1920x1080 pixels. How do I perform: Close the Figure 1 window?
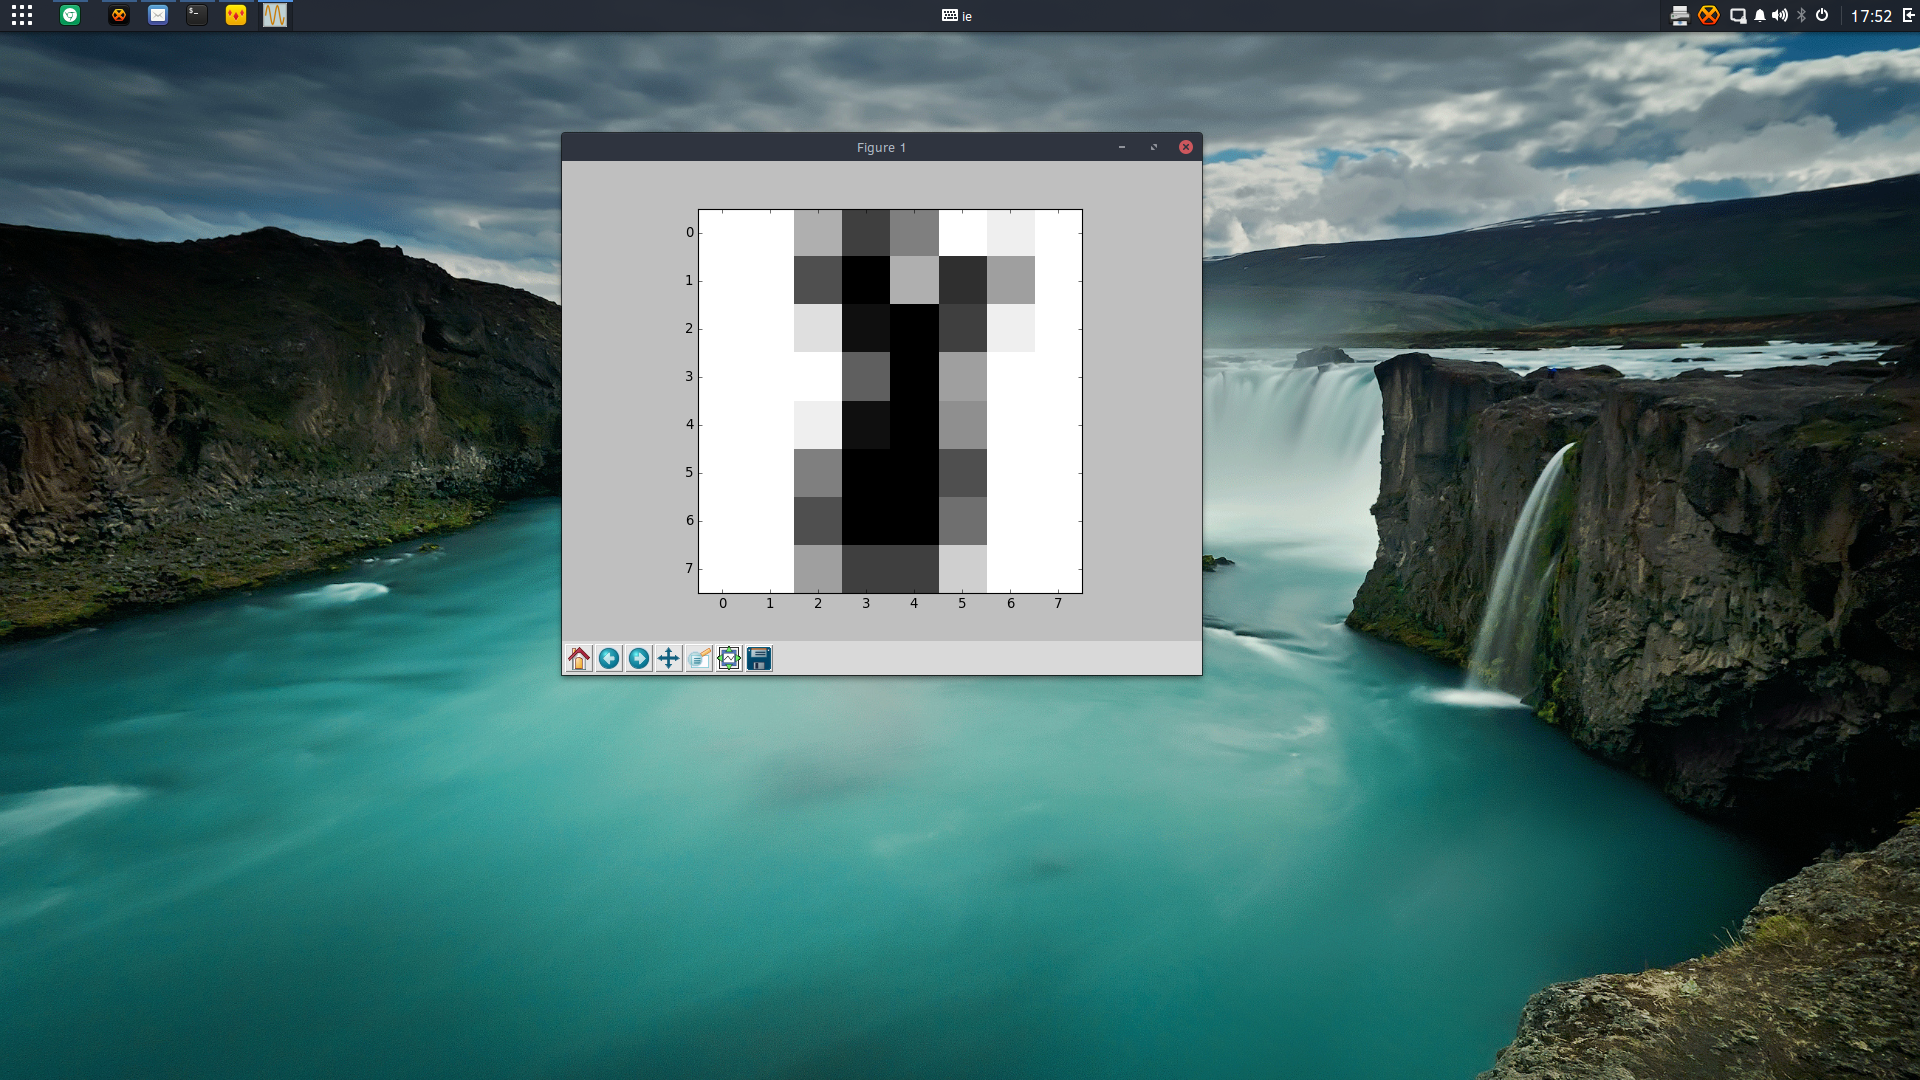click(1186, 147)
